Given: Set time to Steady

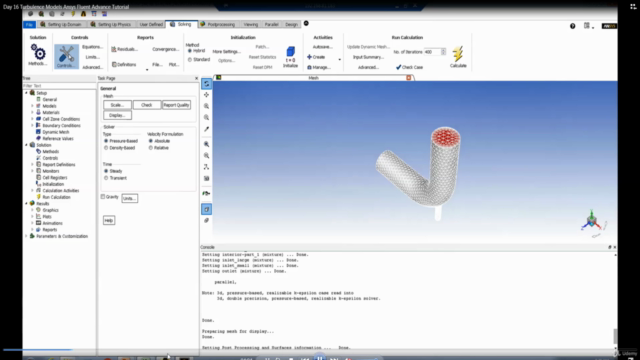Looking at the screenshot, I should pyautogui.click(x=113, y=171).
